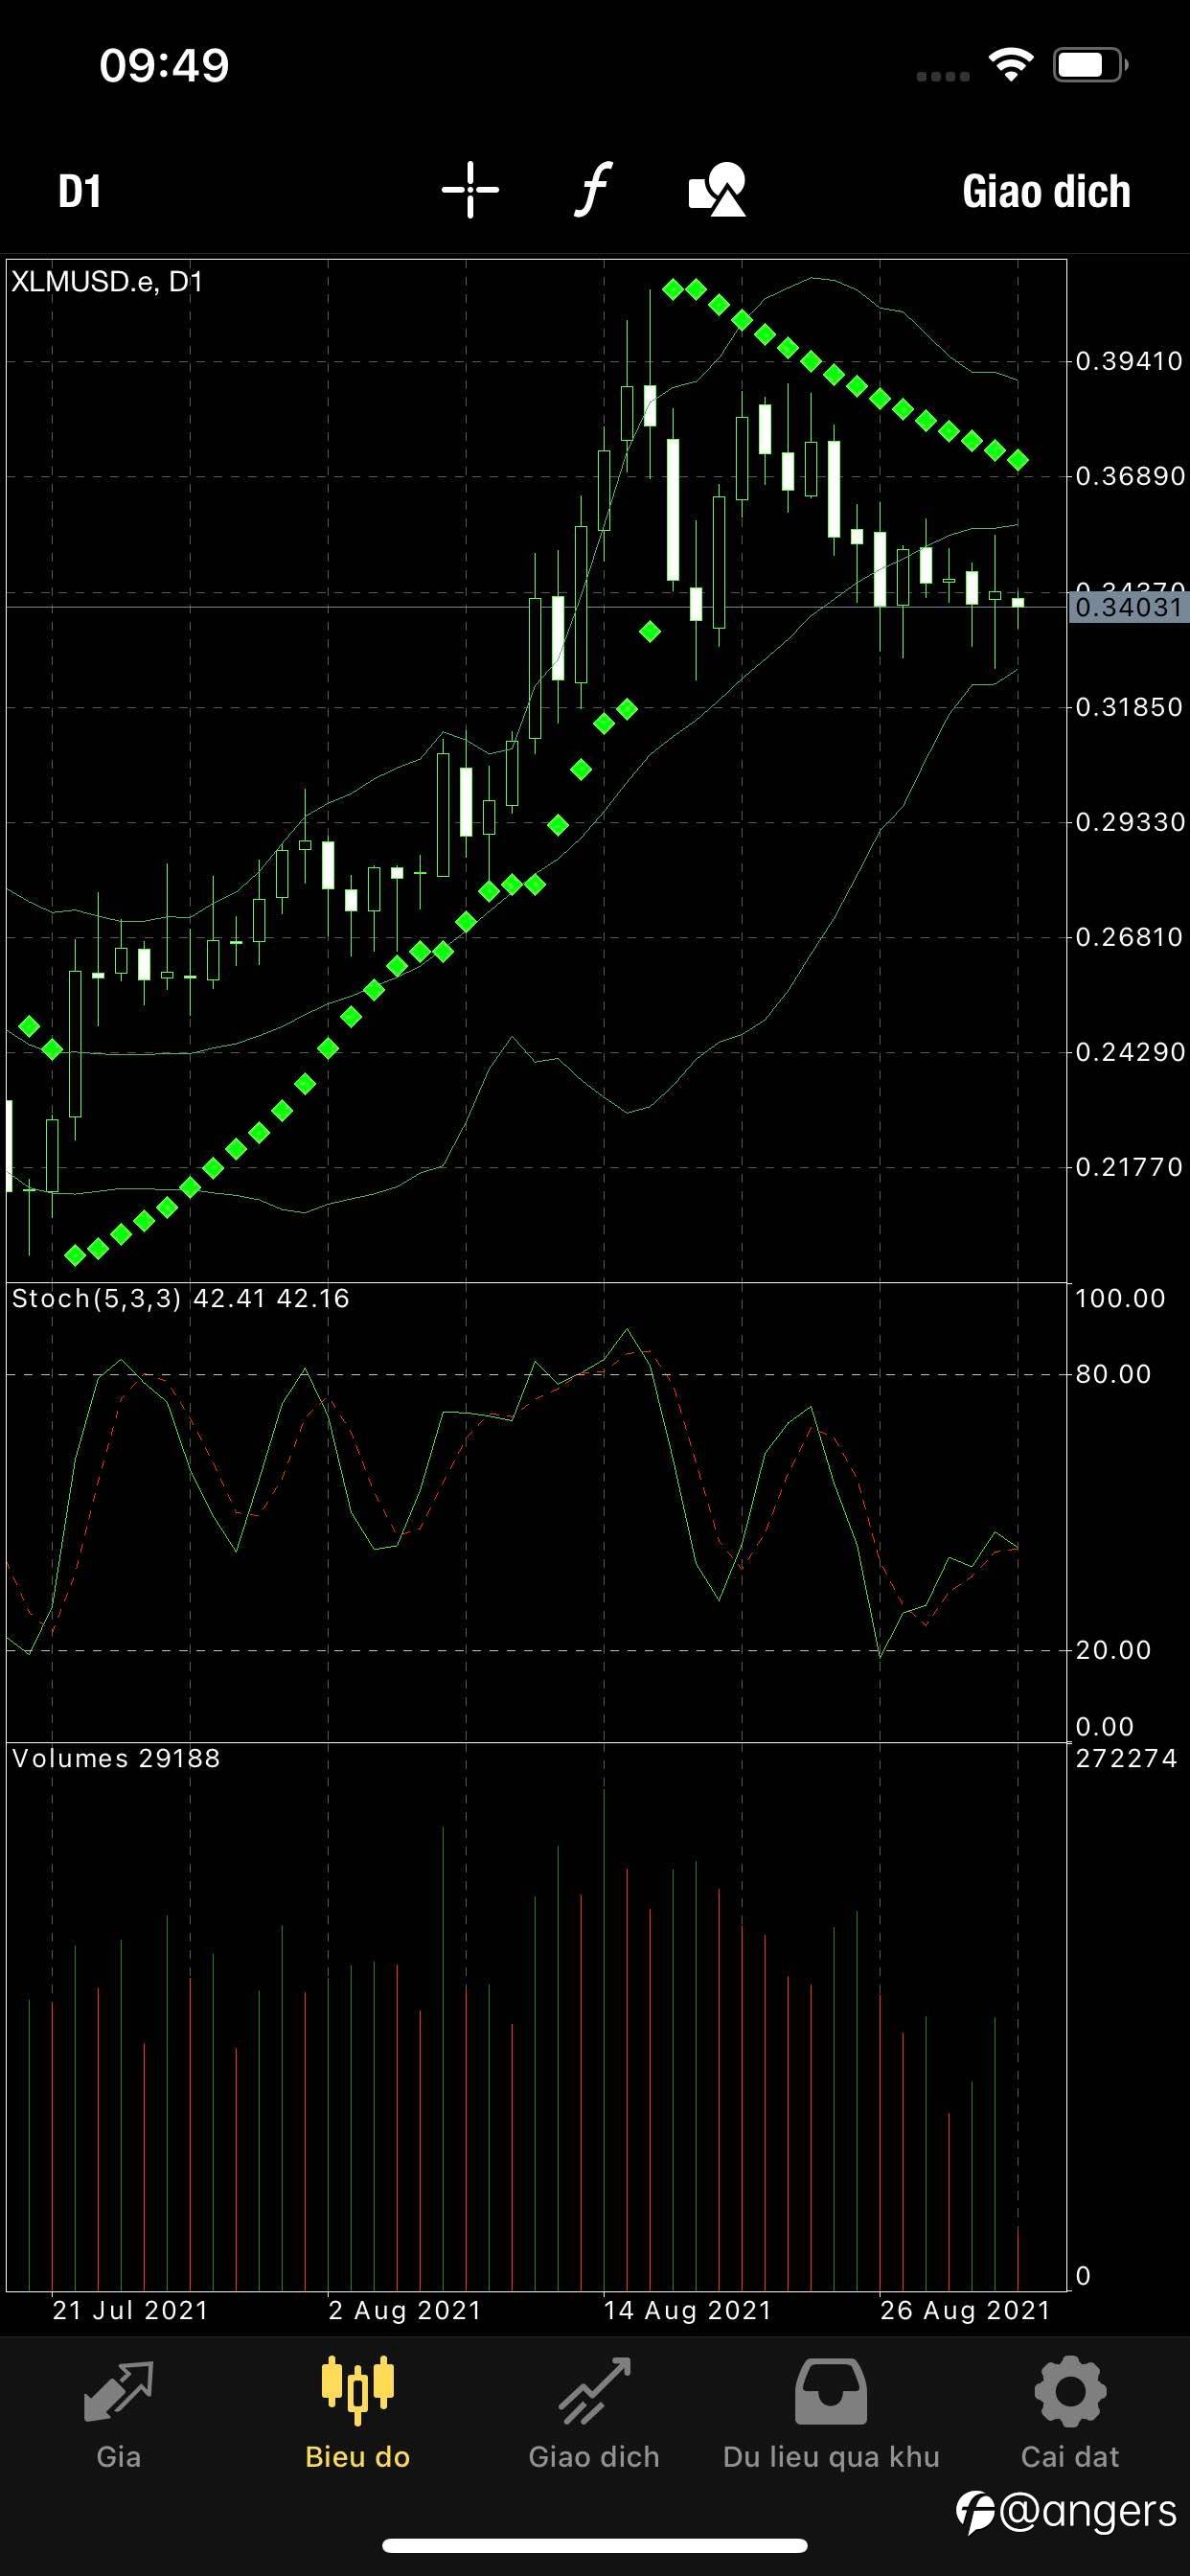Tap the Giao dich header button

(1046, 191)
